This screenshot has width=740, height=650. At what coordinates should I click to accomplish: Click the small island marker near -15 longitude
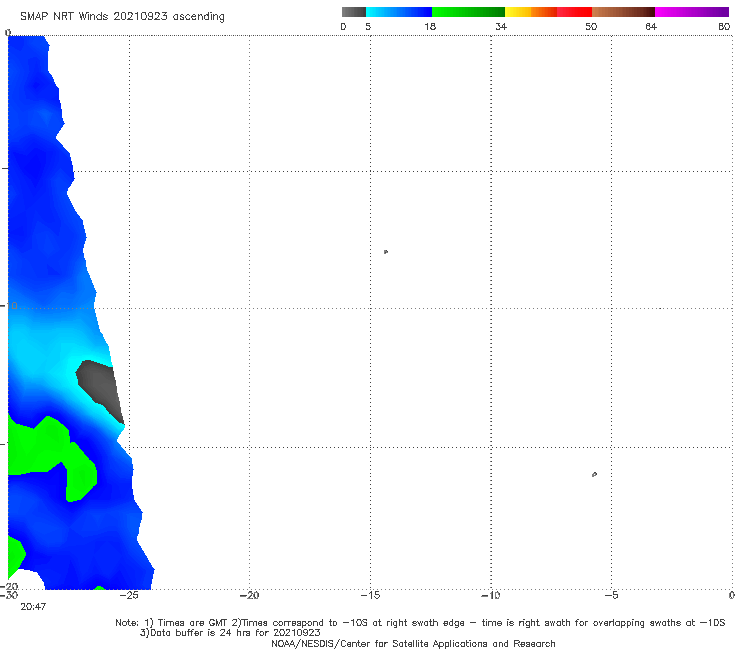pyautogui.click(x=386, y=252)
